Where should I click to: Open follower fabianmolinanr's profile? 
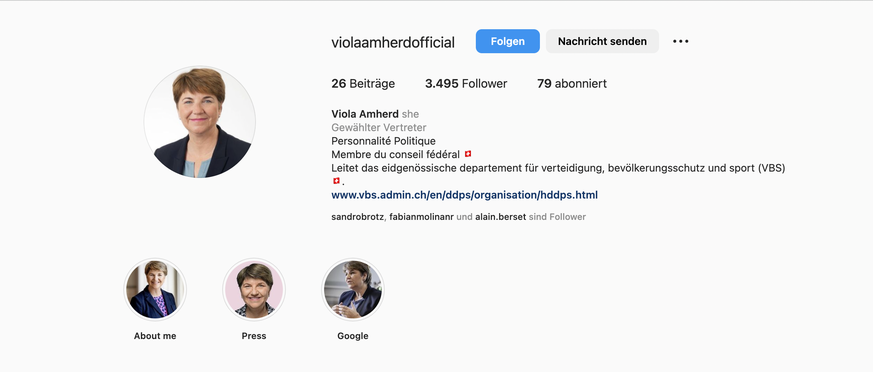pyautogui.click(x=421, y=217)
